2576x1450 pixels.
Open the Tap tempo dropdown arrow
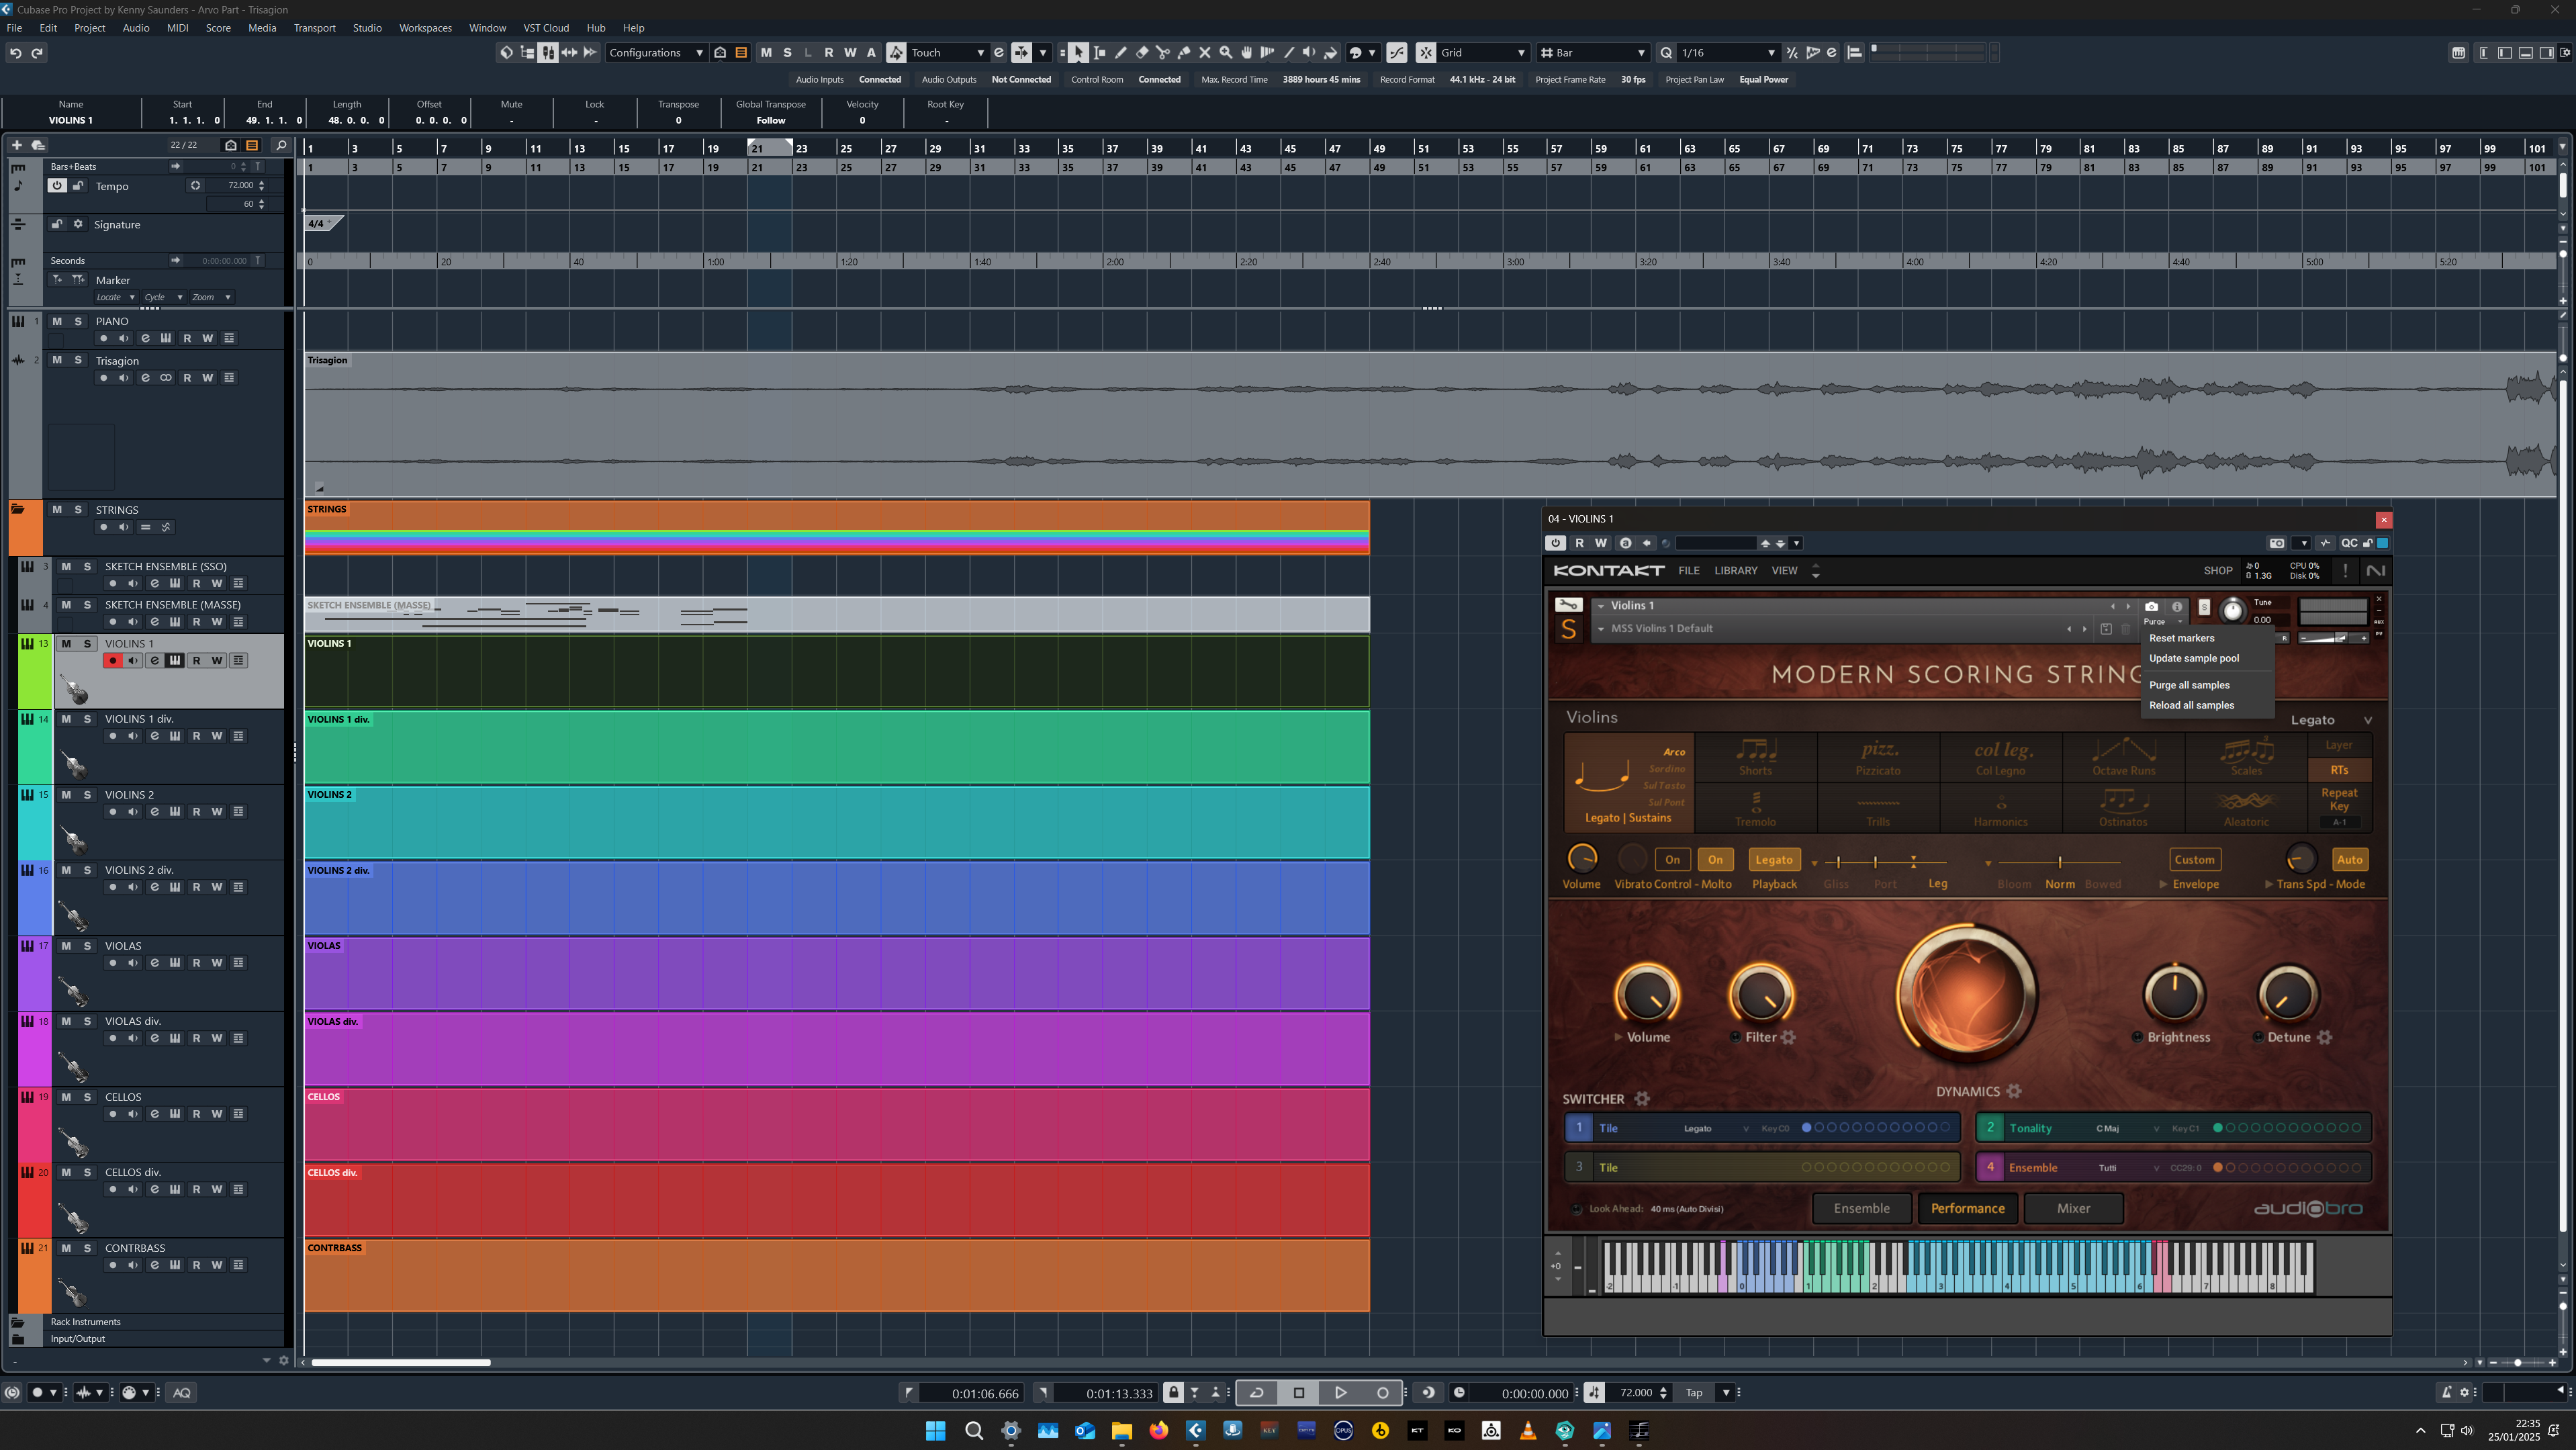[1725, 1393]
